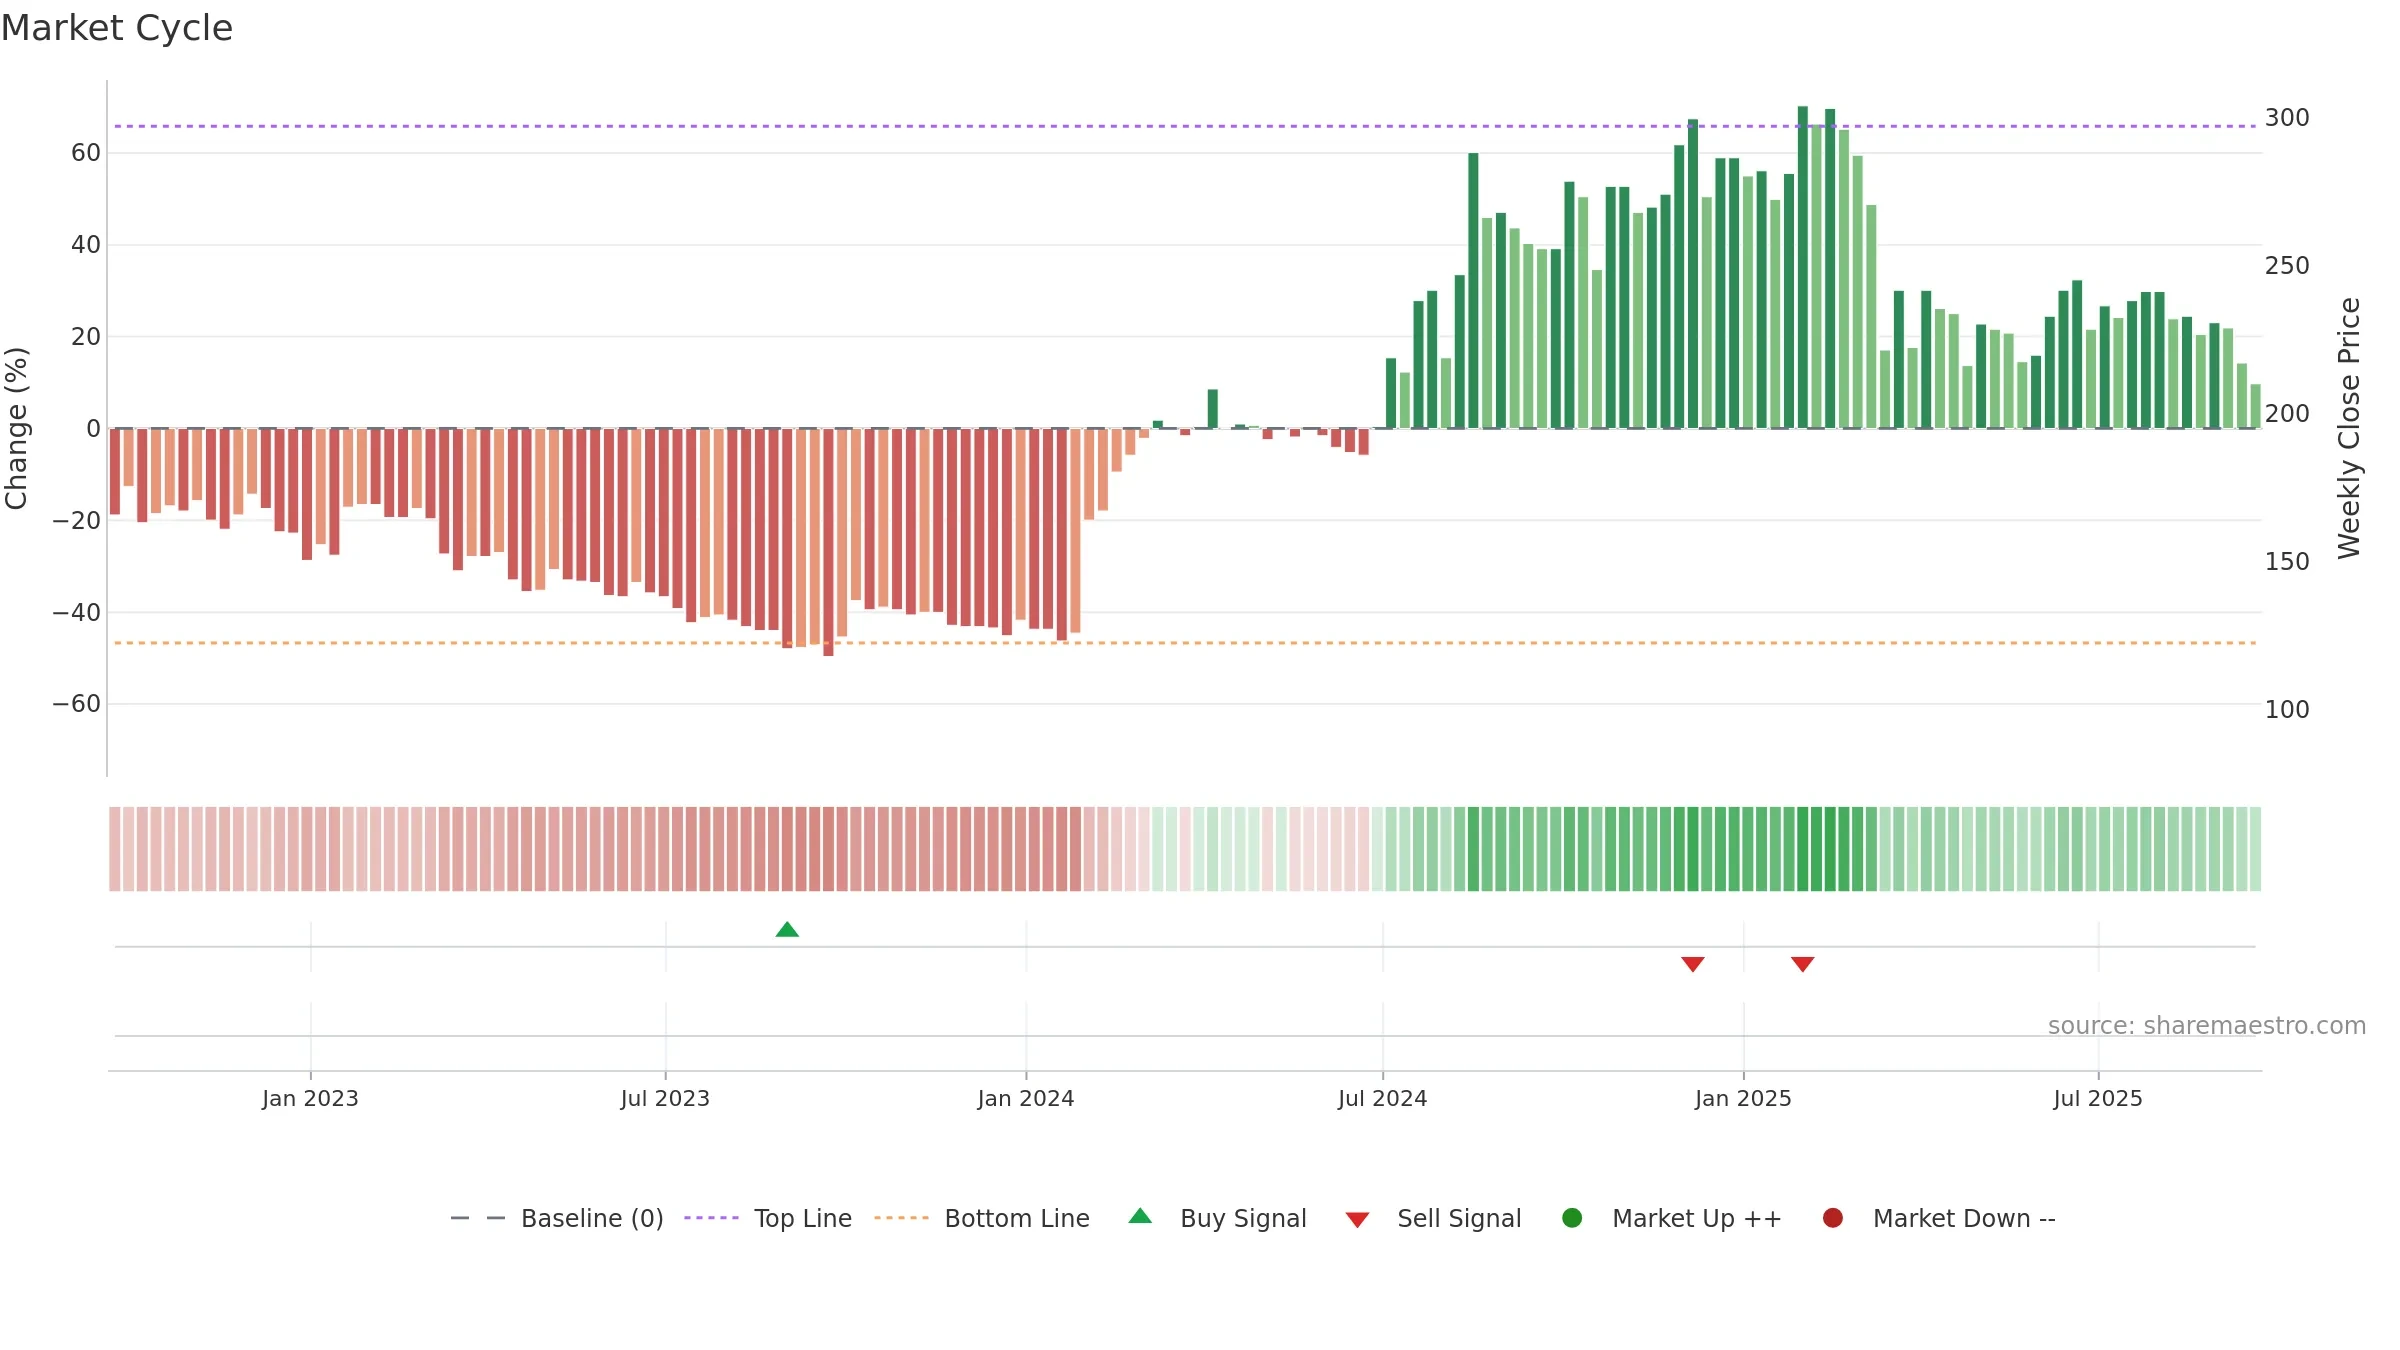
Task: Click the green Market Up legend circle
Action: click(x=1572, y=1218)
